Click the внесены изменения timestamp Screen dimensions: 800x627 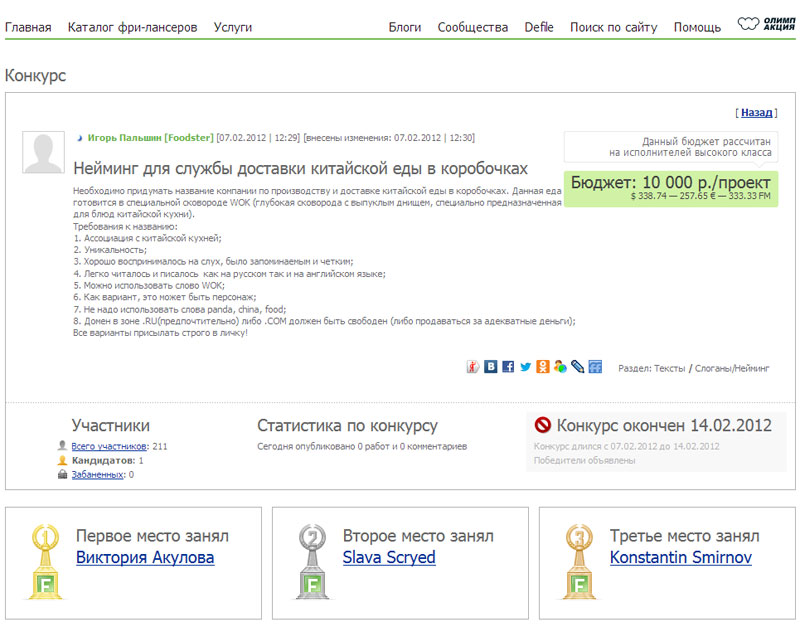(389, 138)
